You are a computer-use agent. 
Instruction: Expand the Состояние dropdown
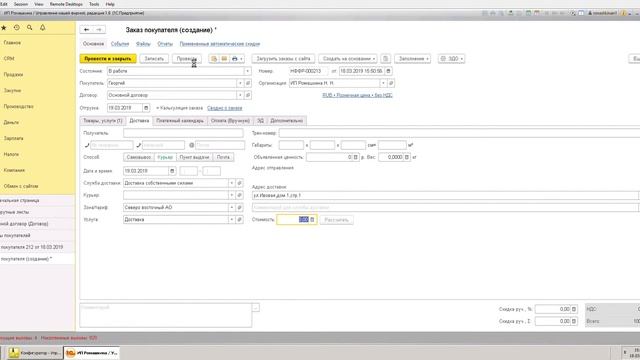point(247,71)
